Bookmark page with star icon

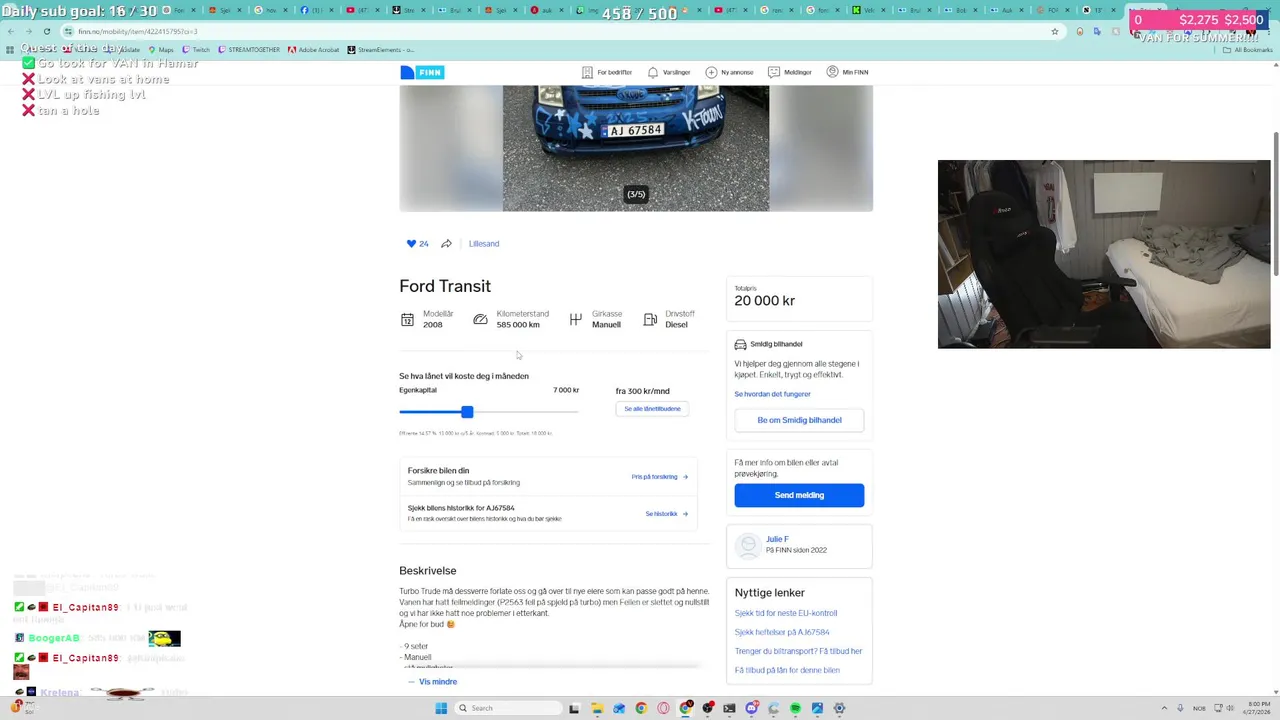click(1054, 31)
